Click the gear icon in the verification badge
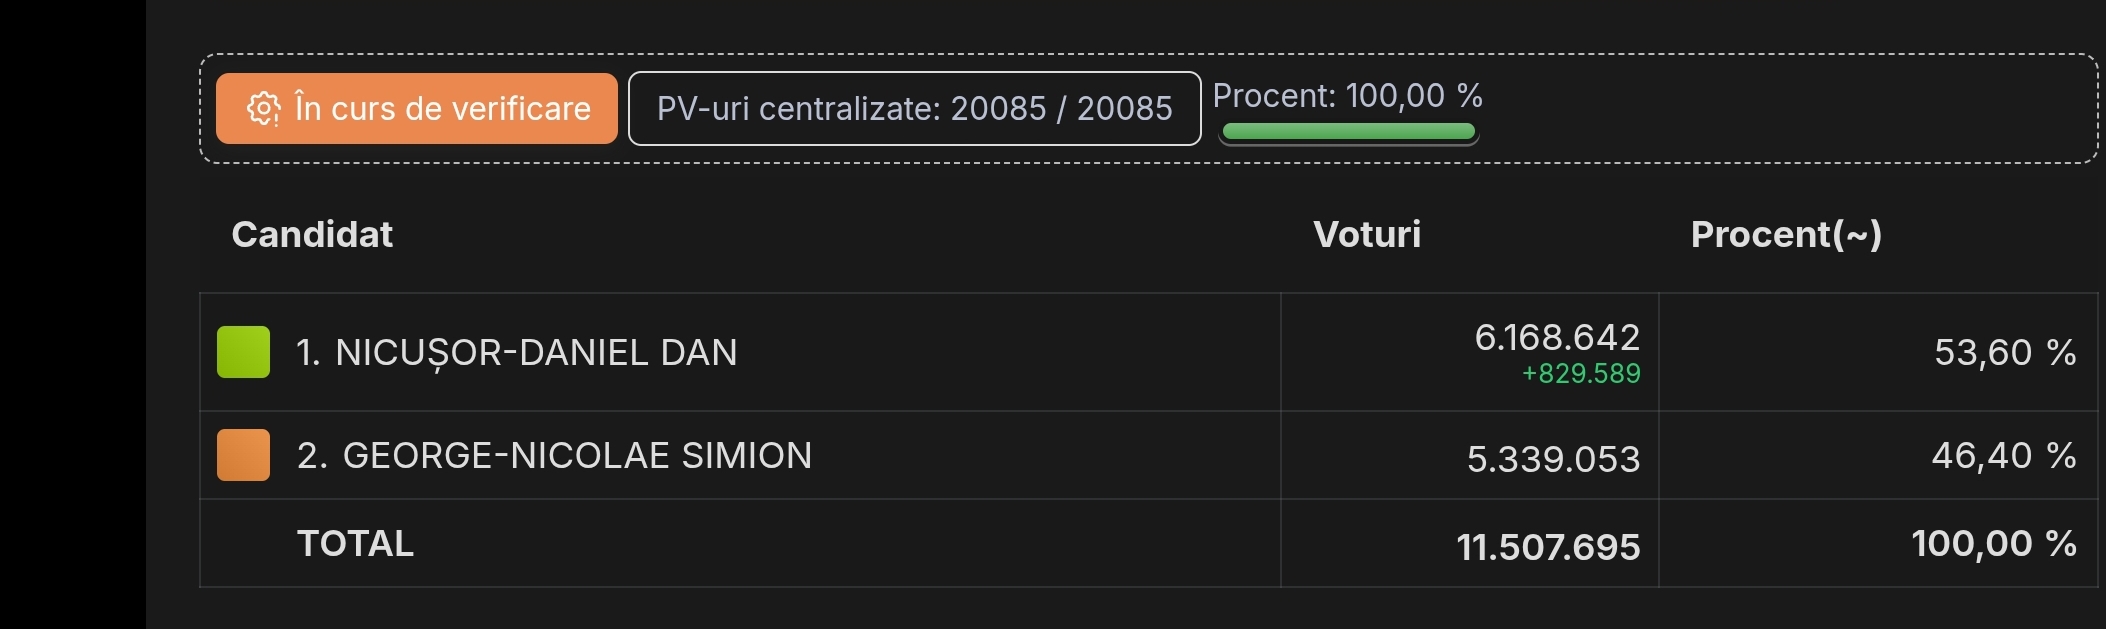This screenshot has width=2106, height=629. (x=263, y=109)
